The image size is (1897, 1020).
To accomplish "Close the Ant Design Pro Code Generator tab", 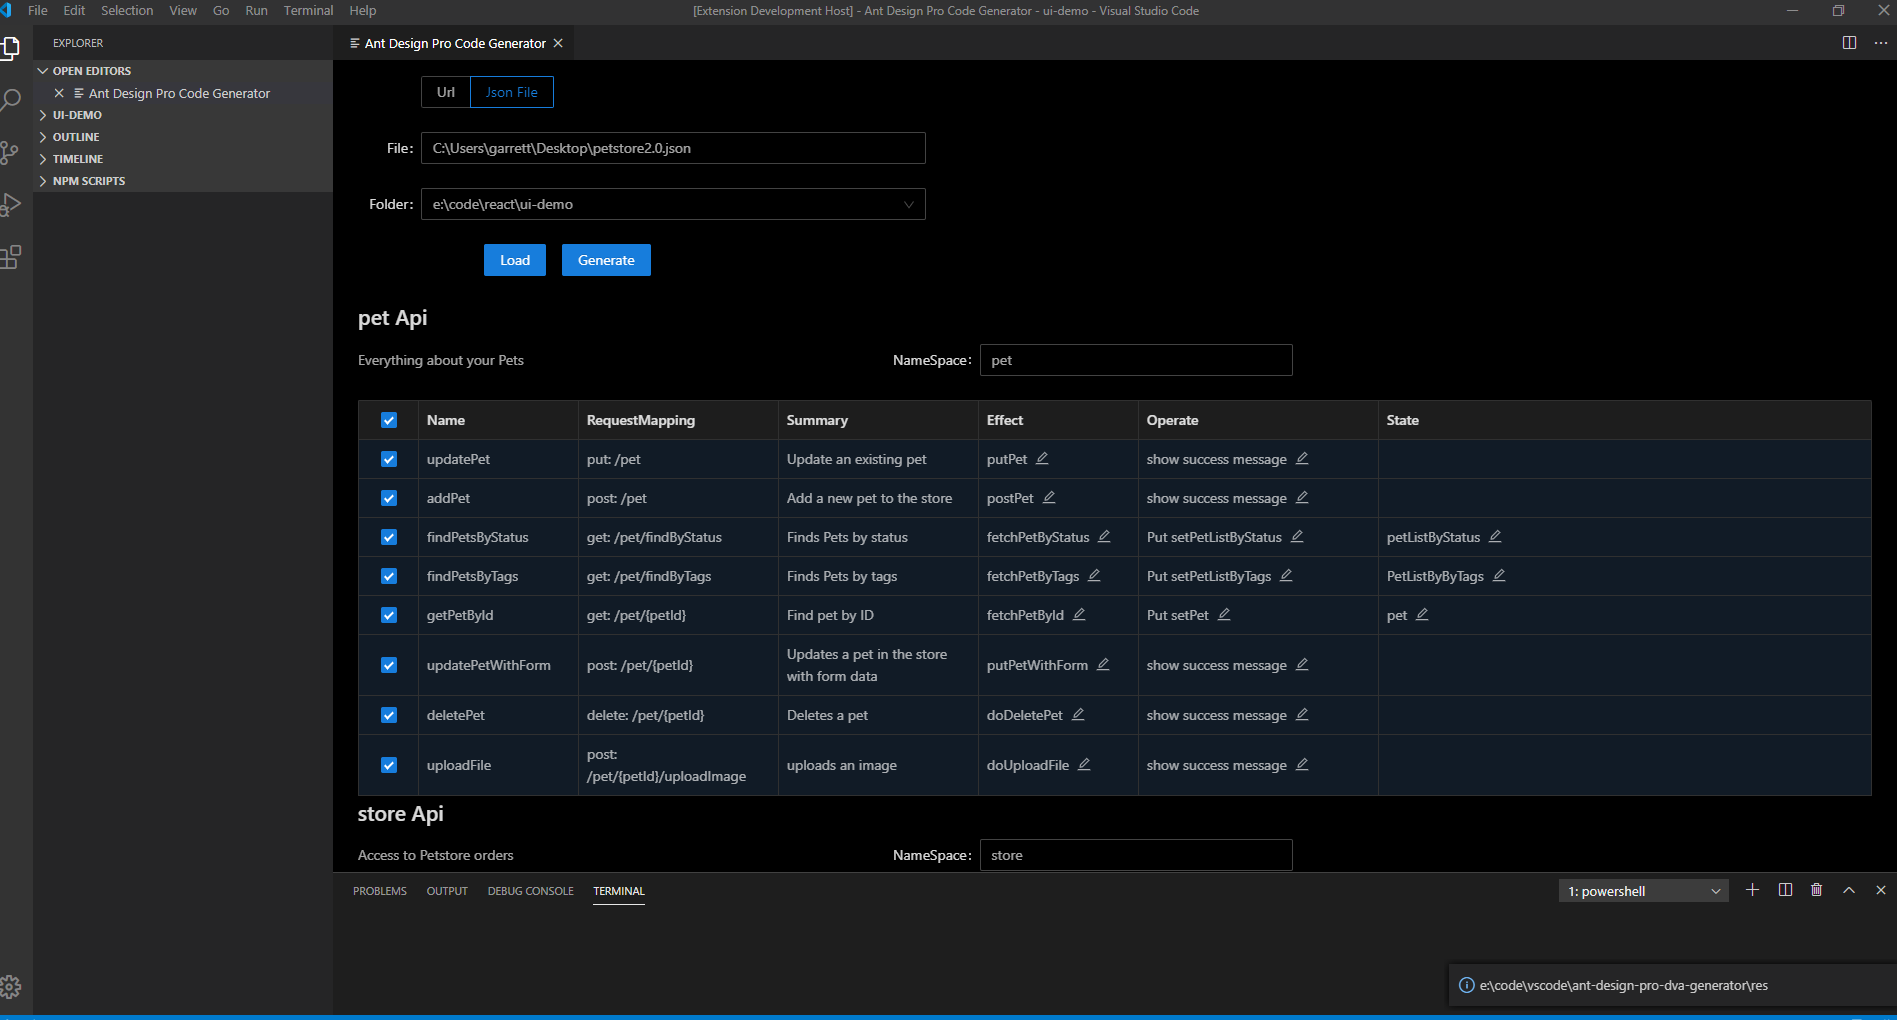I will pyautogui.click(x=558, y=43).
